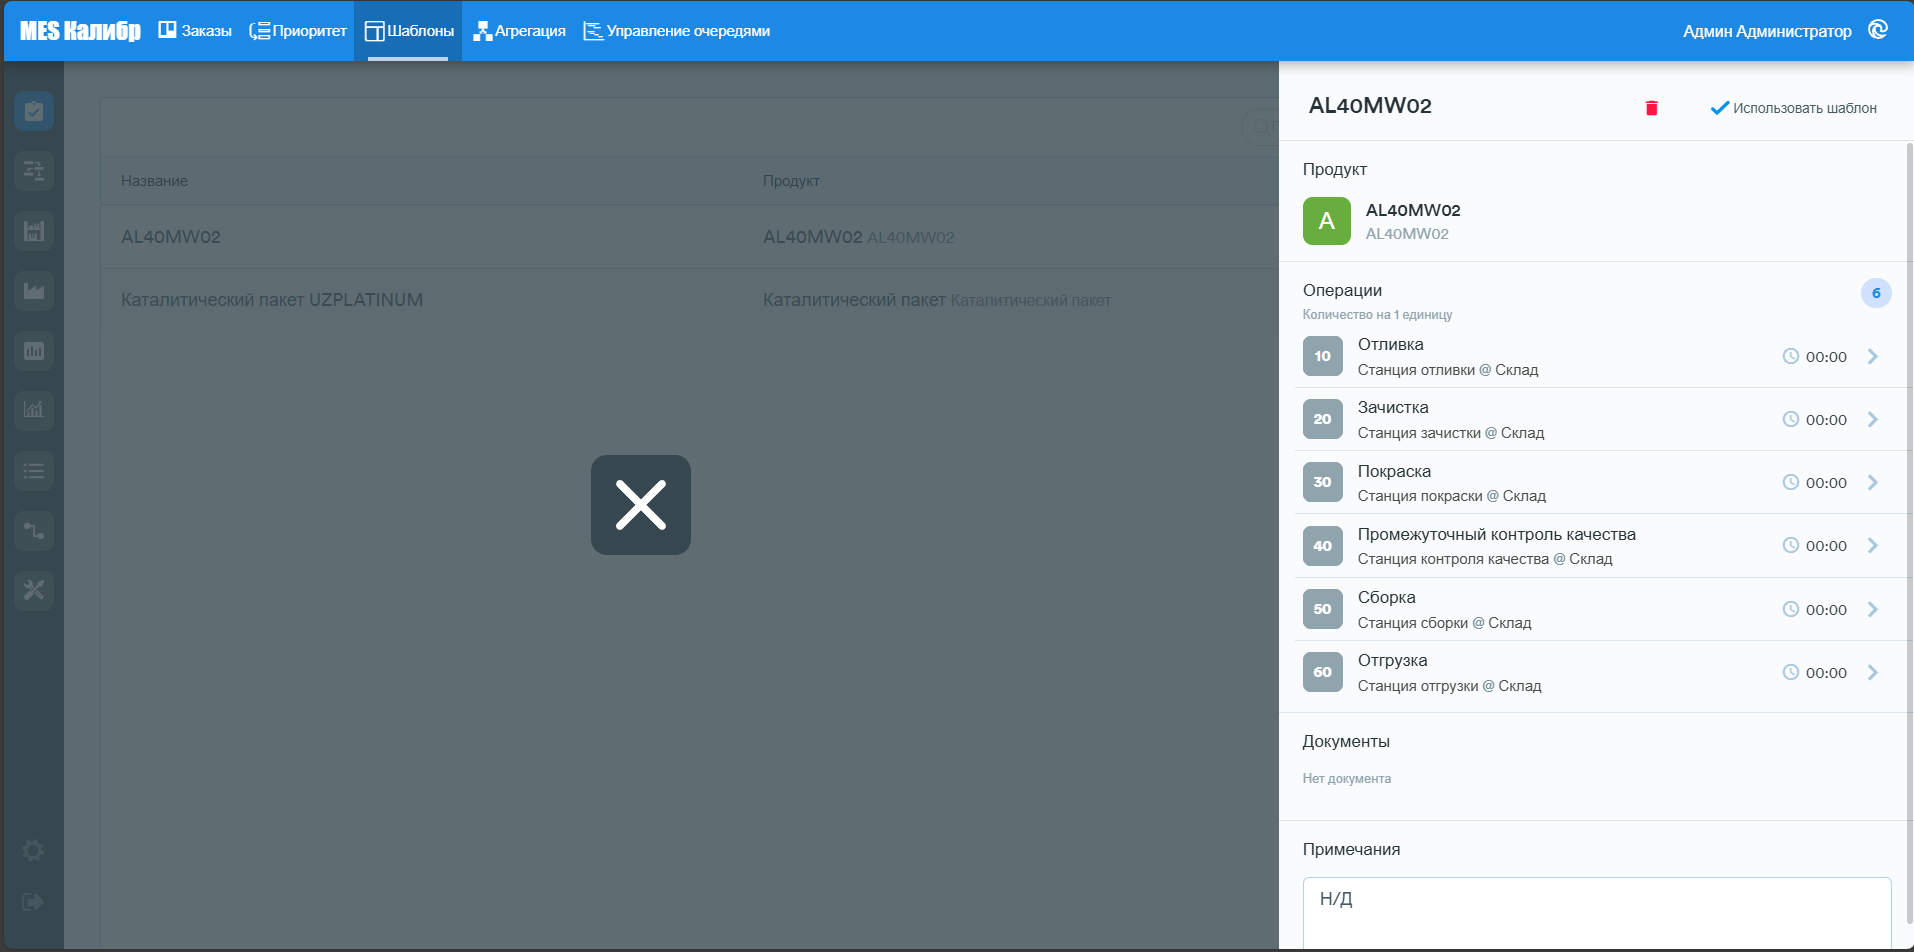
Task: Click clock icon in Отгрузка row
Action: click(1790, 672)
